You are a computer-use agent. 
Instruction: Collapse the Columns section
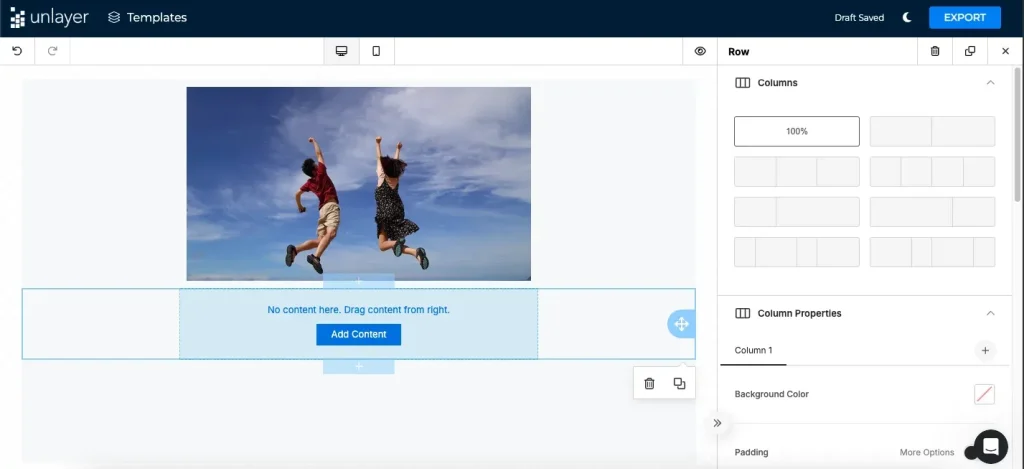pyautogui.click(x=990, y=83)
